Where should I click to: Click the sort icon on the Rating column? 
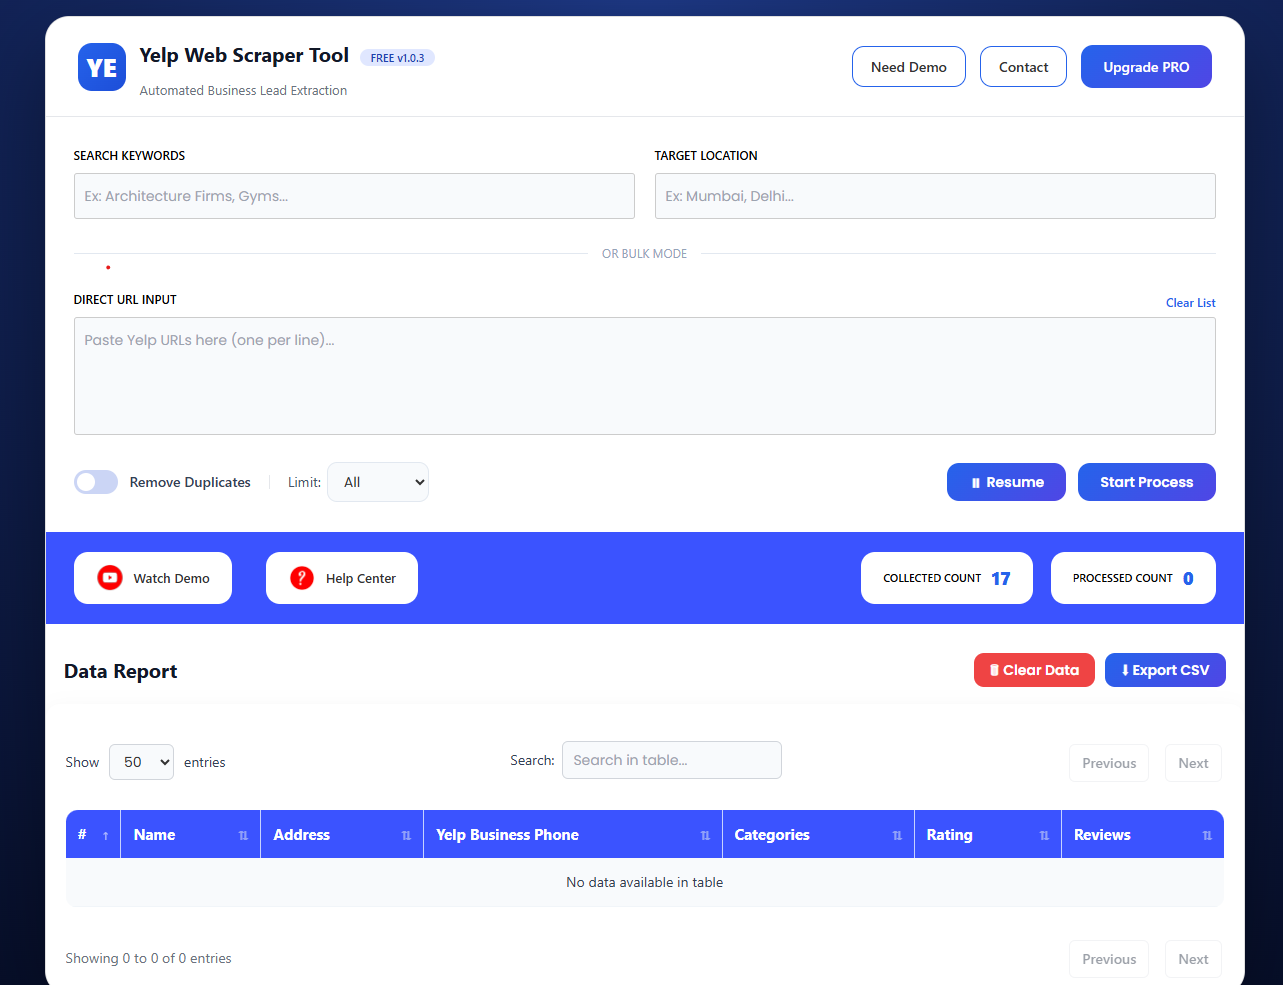[x=1042, y=834]
